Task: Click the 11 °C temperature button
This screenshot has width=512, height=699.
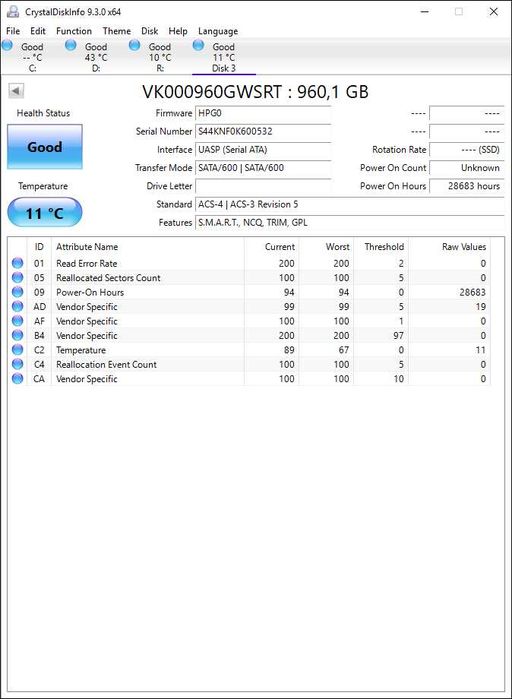Action: tap(45, 213)
